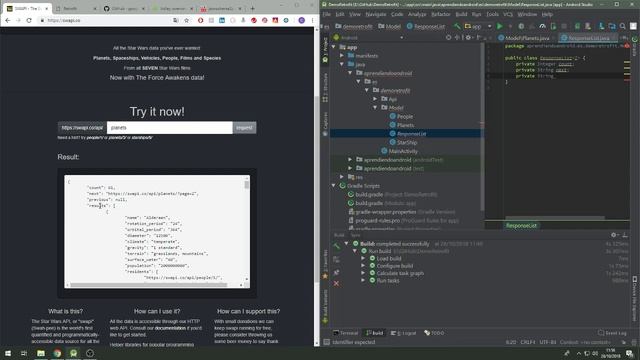
Task: Click the UTF-8 encoding indicator
Action: [x=548, y=342]
